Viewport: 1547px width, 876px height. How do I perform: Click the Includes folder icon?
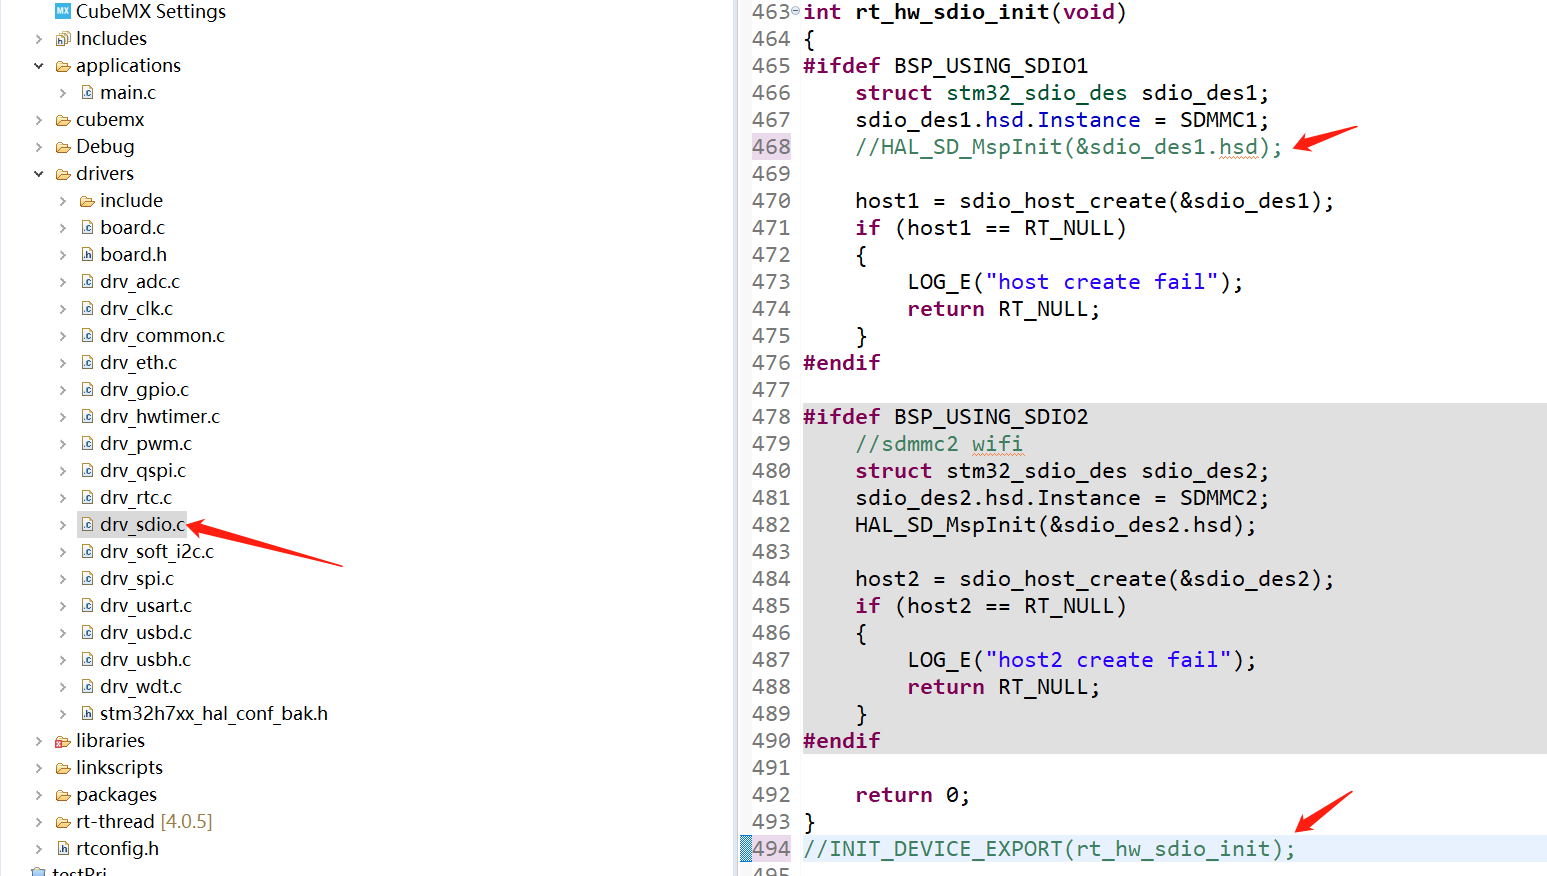click(x=63, y=39)
